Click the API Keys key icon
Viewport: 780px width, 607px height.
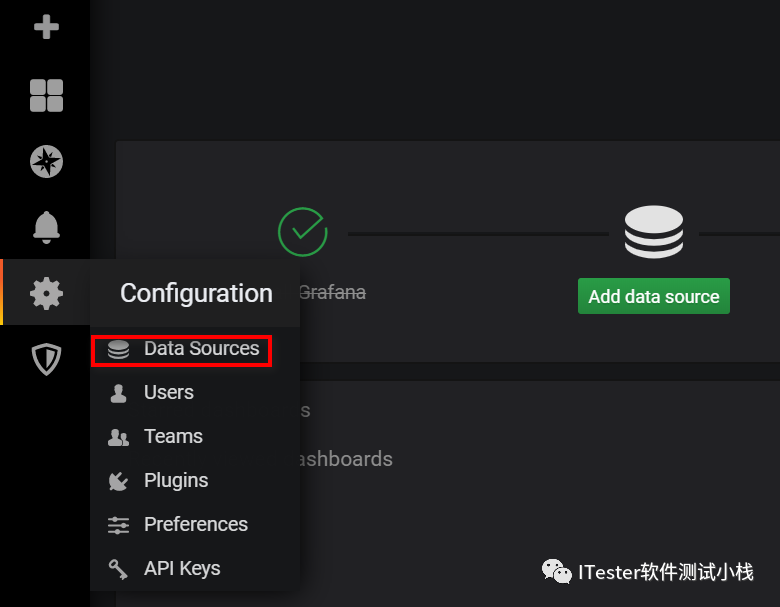(119, 569)
